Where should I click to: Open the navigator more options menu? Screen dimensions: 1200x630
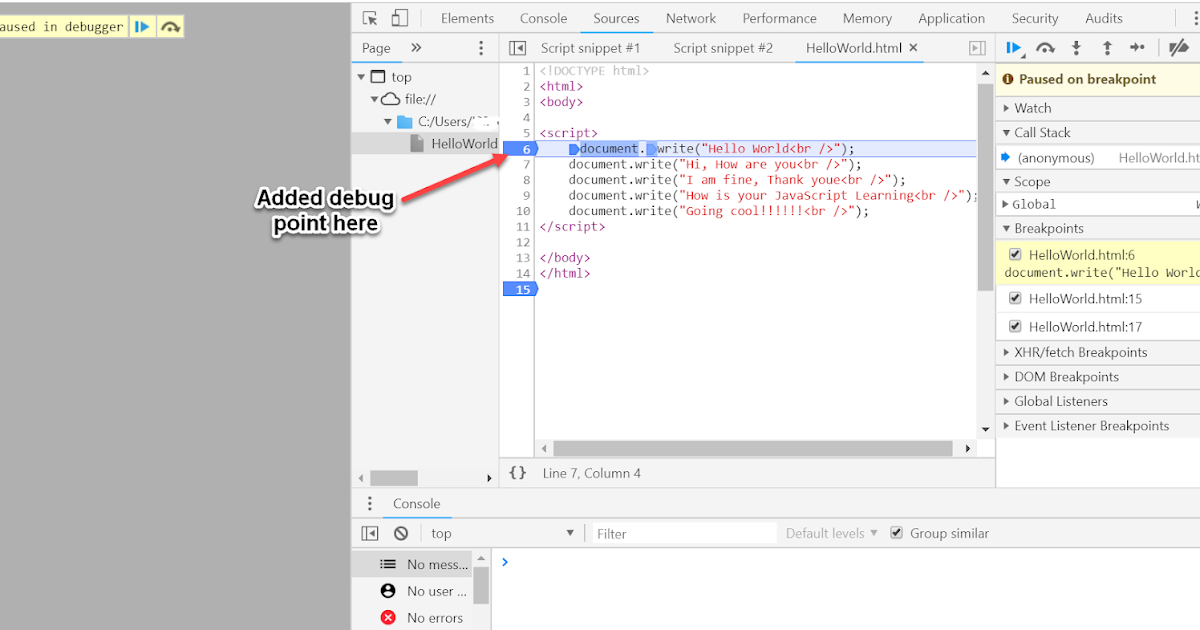coord(481,48)
